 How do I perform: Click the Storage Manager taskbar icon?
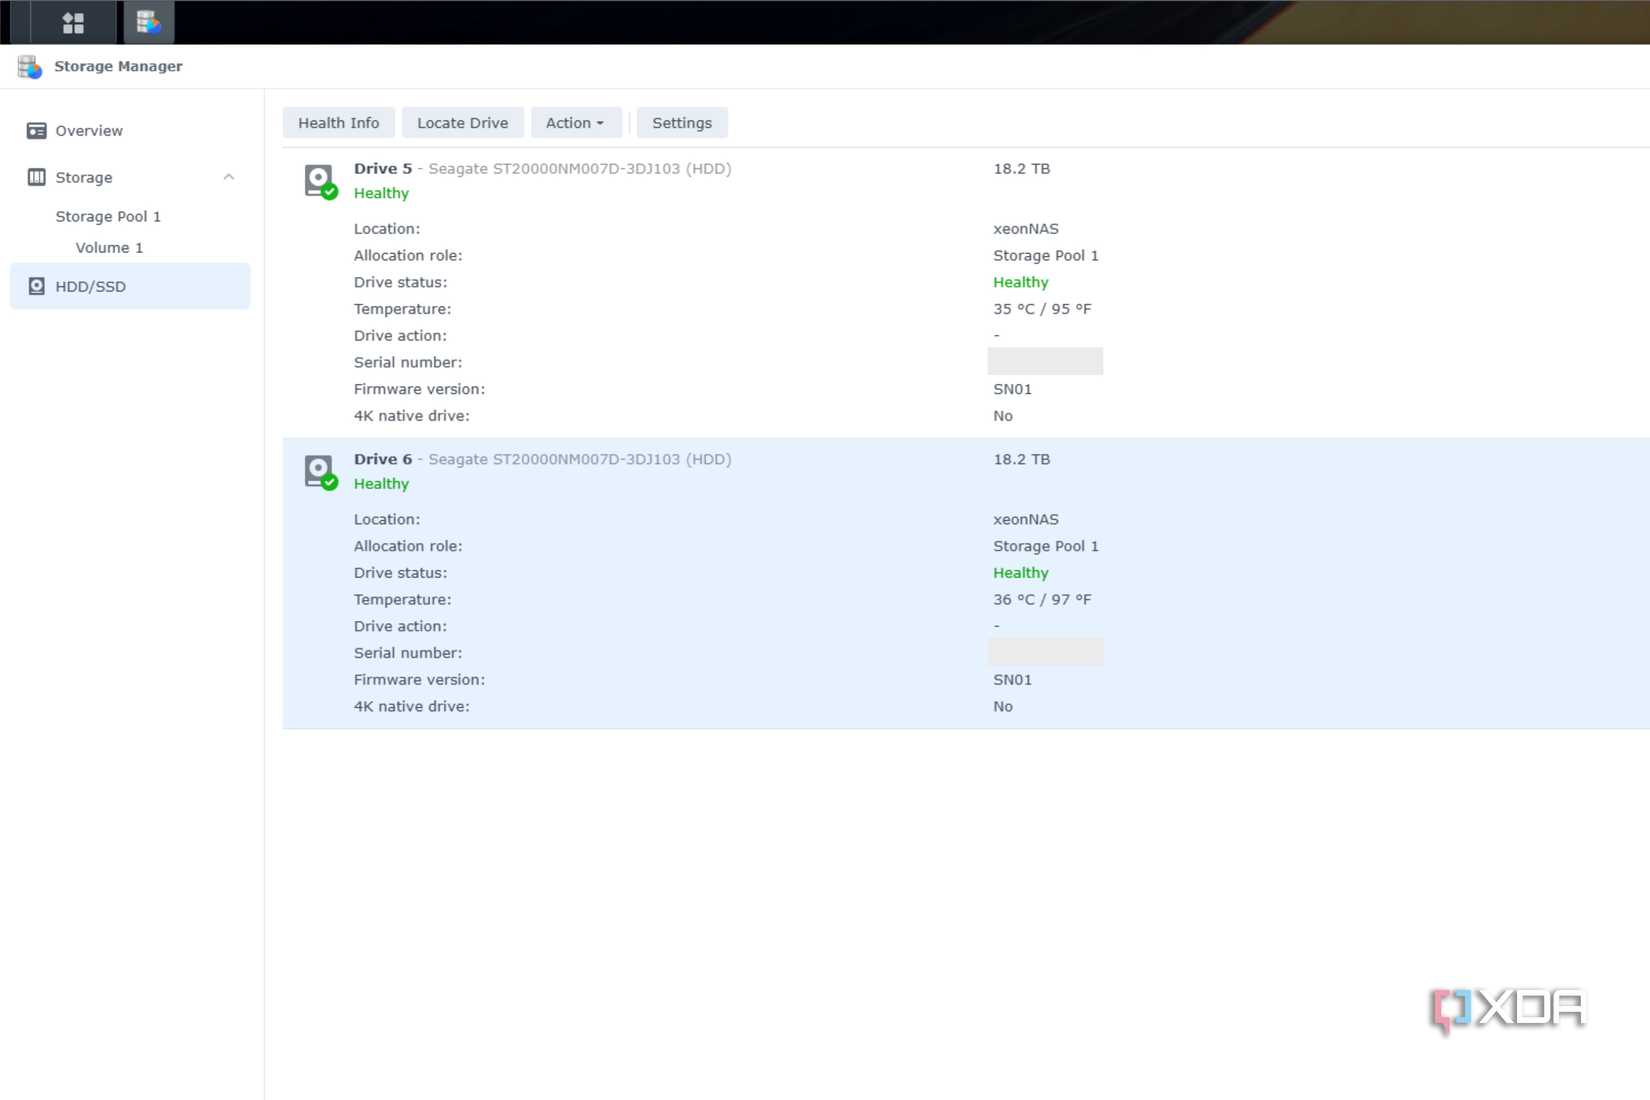point(148,22)
